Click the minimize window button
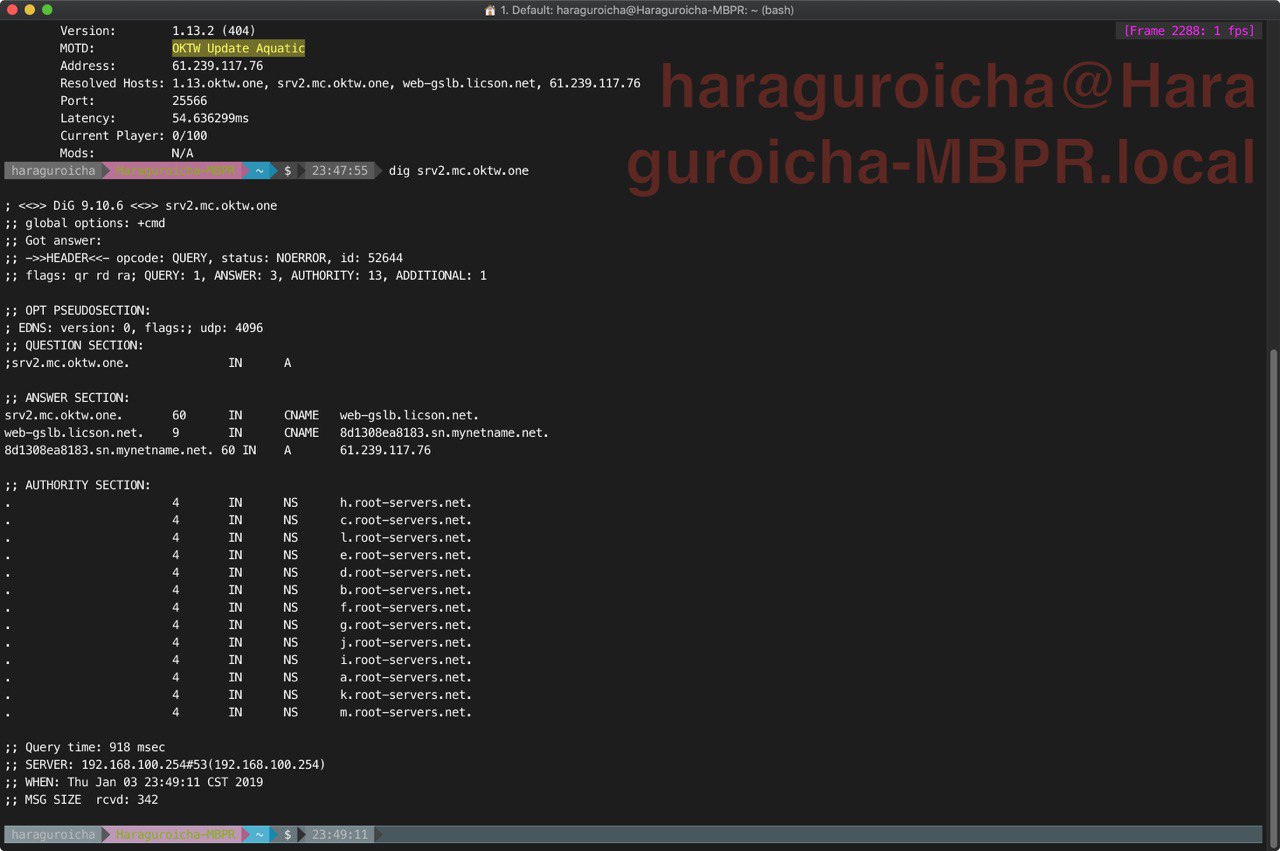Viewport: 1280px width, 851px height. [30, 10]
